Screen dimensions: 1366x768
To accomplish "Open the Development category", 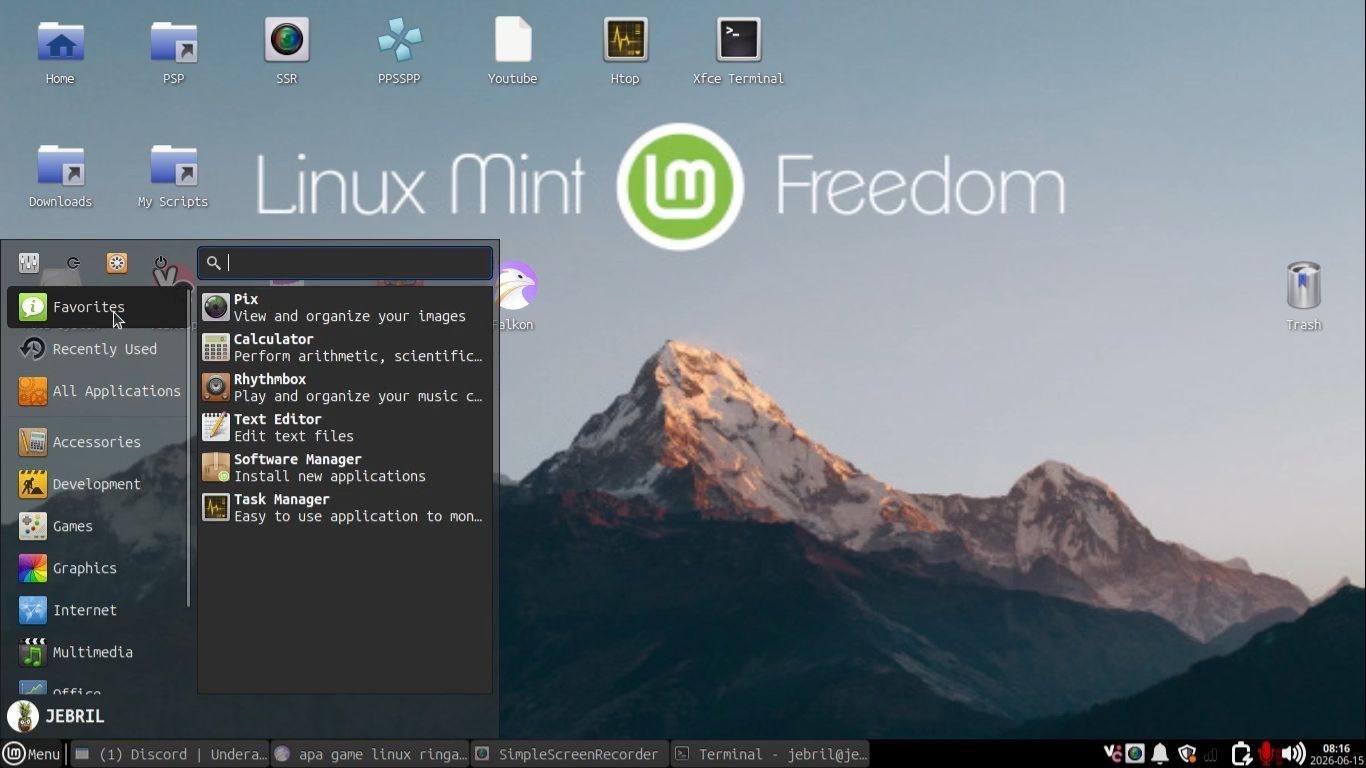I will [x=97, y=484].
